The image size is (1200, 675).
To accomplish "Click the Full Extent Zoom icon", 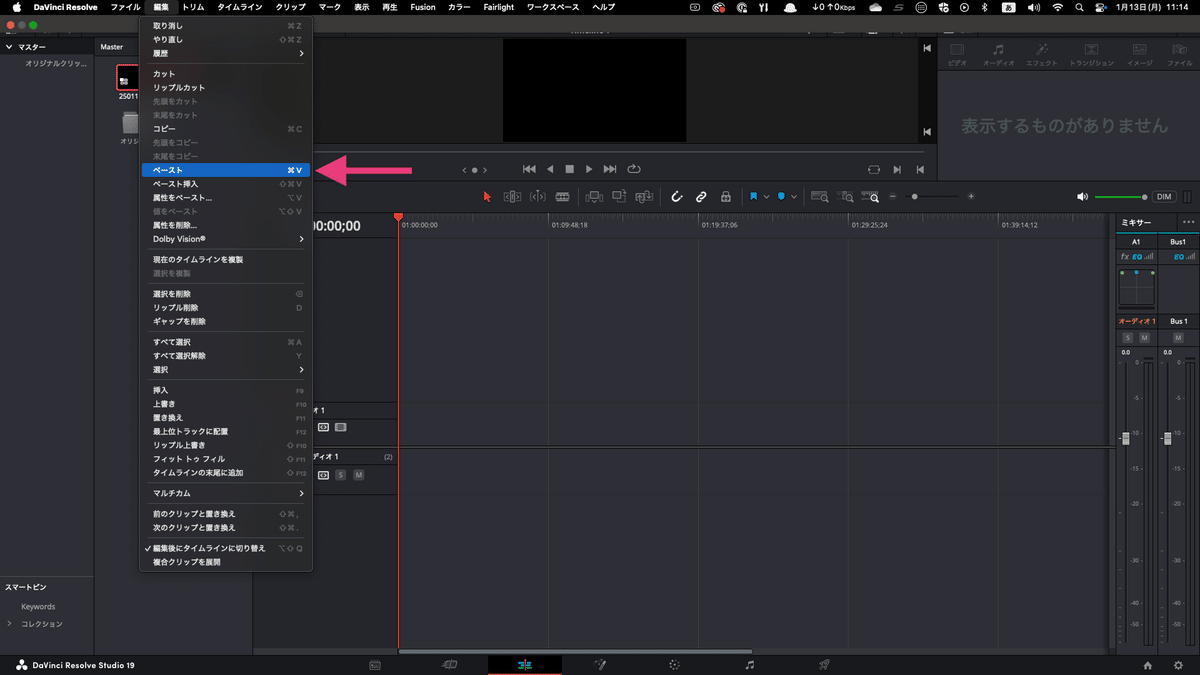I will coord(820,197).
